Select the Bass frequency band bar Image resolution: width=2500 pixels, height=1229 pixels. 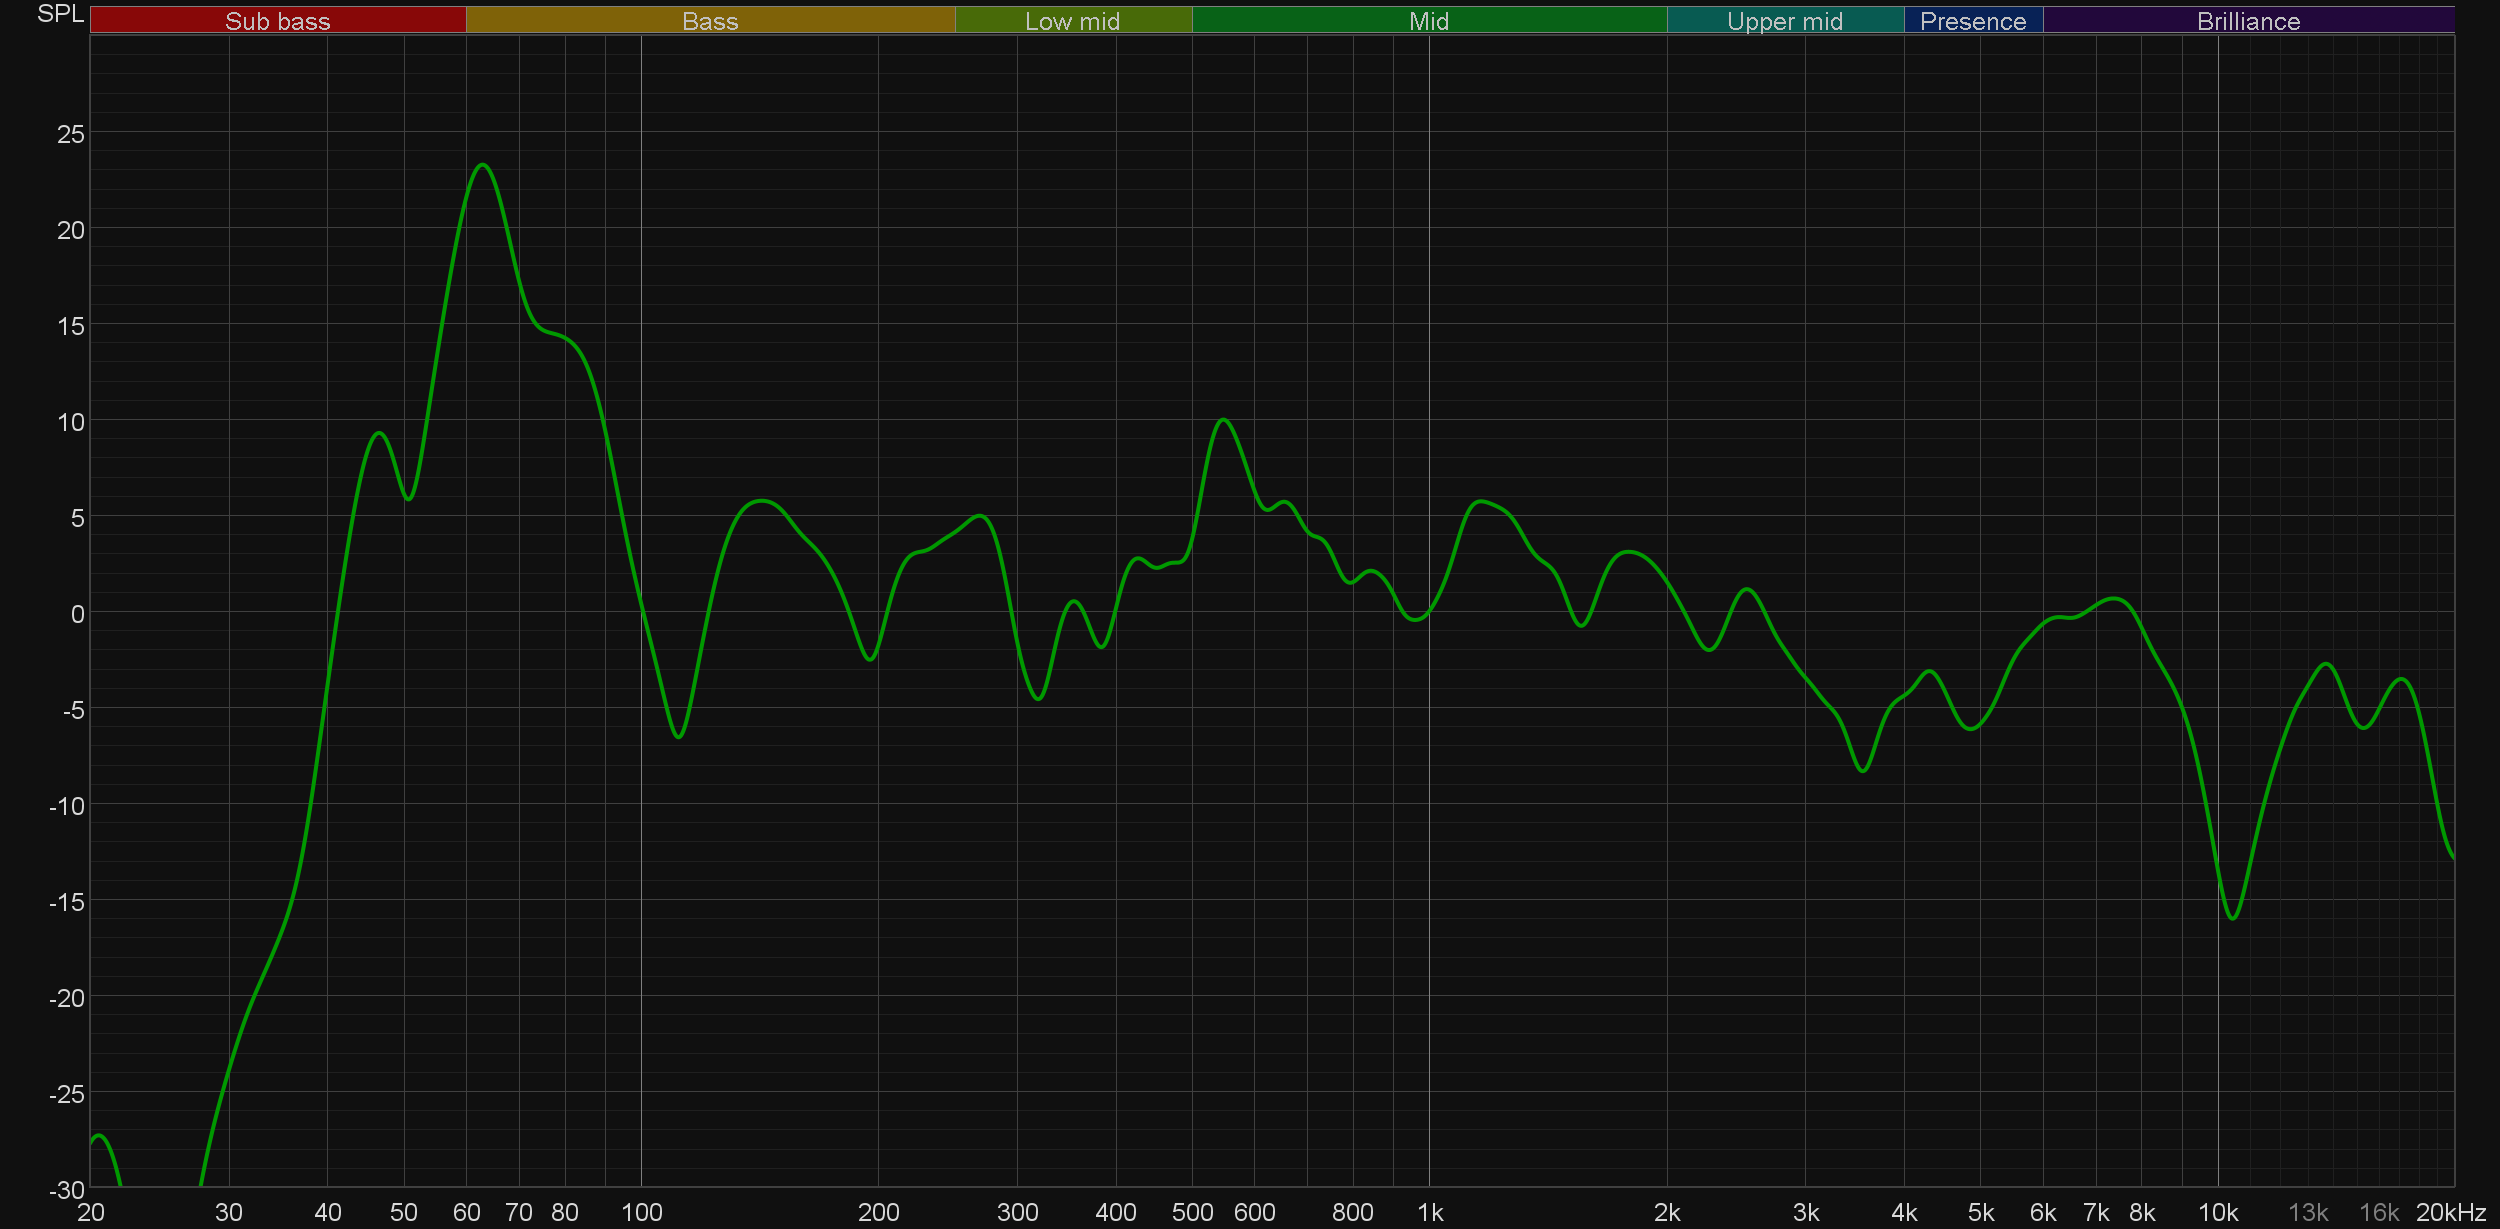[x=710, y=21]
